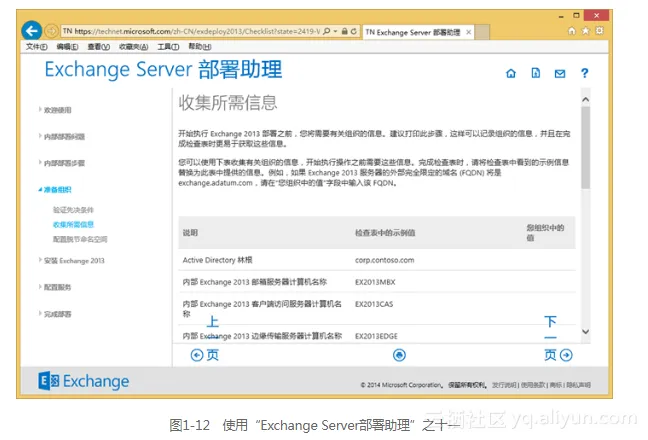648x440 pixels.
Task: Expand the 配置服务 sidebar section
Action: click(x=57, y=287)
